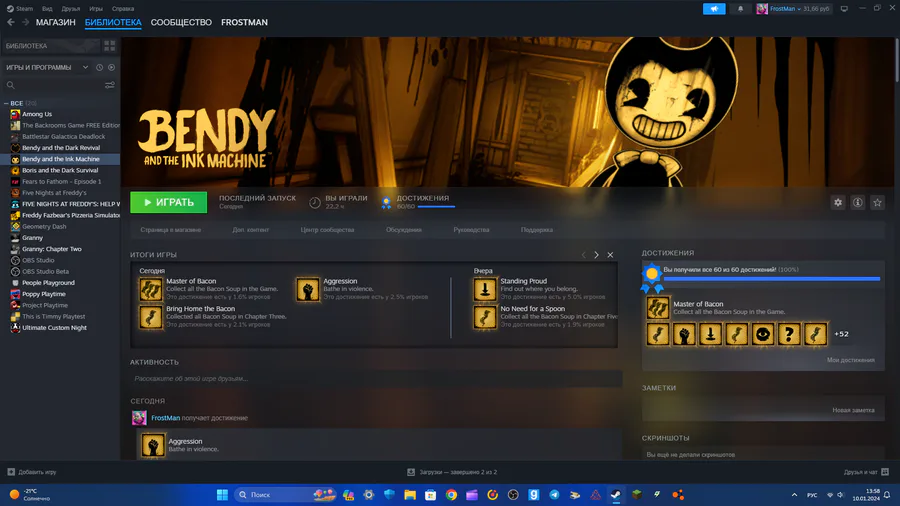Go forward with the navigation arrow

tap(25, 22)
